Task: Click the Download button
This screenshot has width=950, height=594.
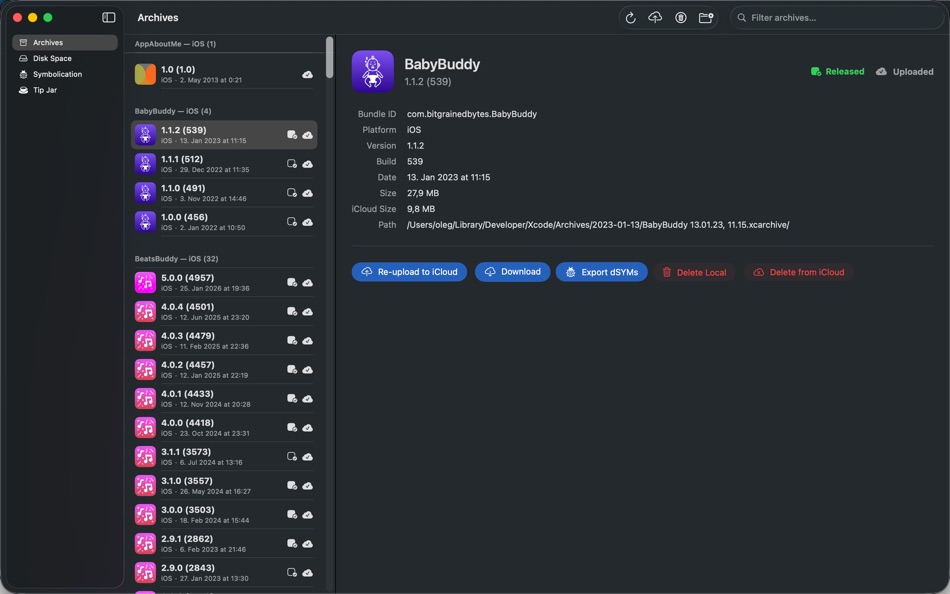Action: pyautogui.click(x=513, y=272)
